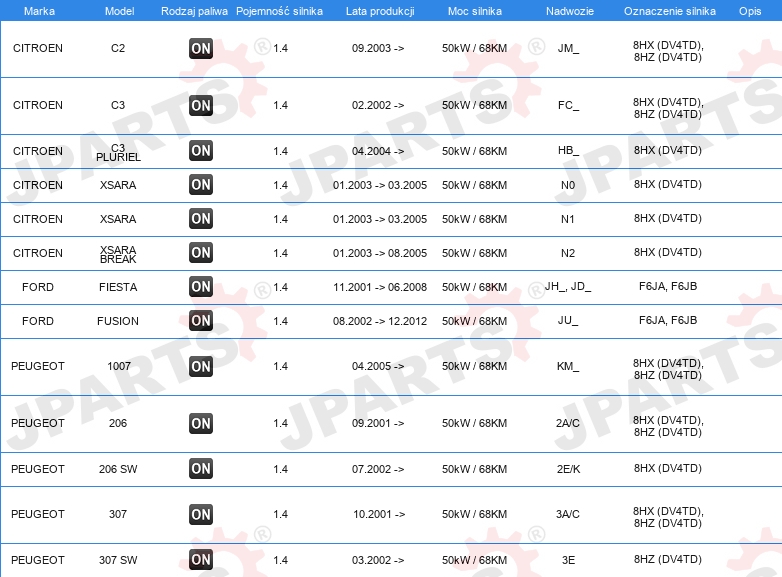Click the 8HZ (DV4TD) engine code in 307 SW row

click(x=668, y=560)
